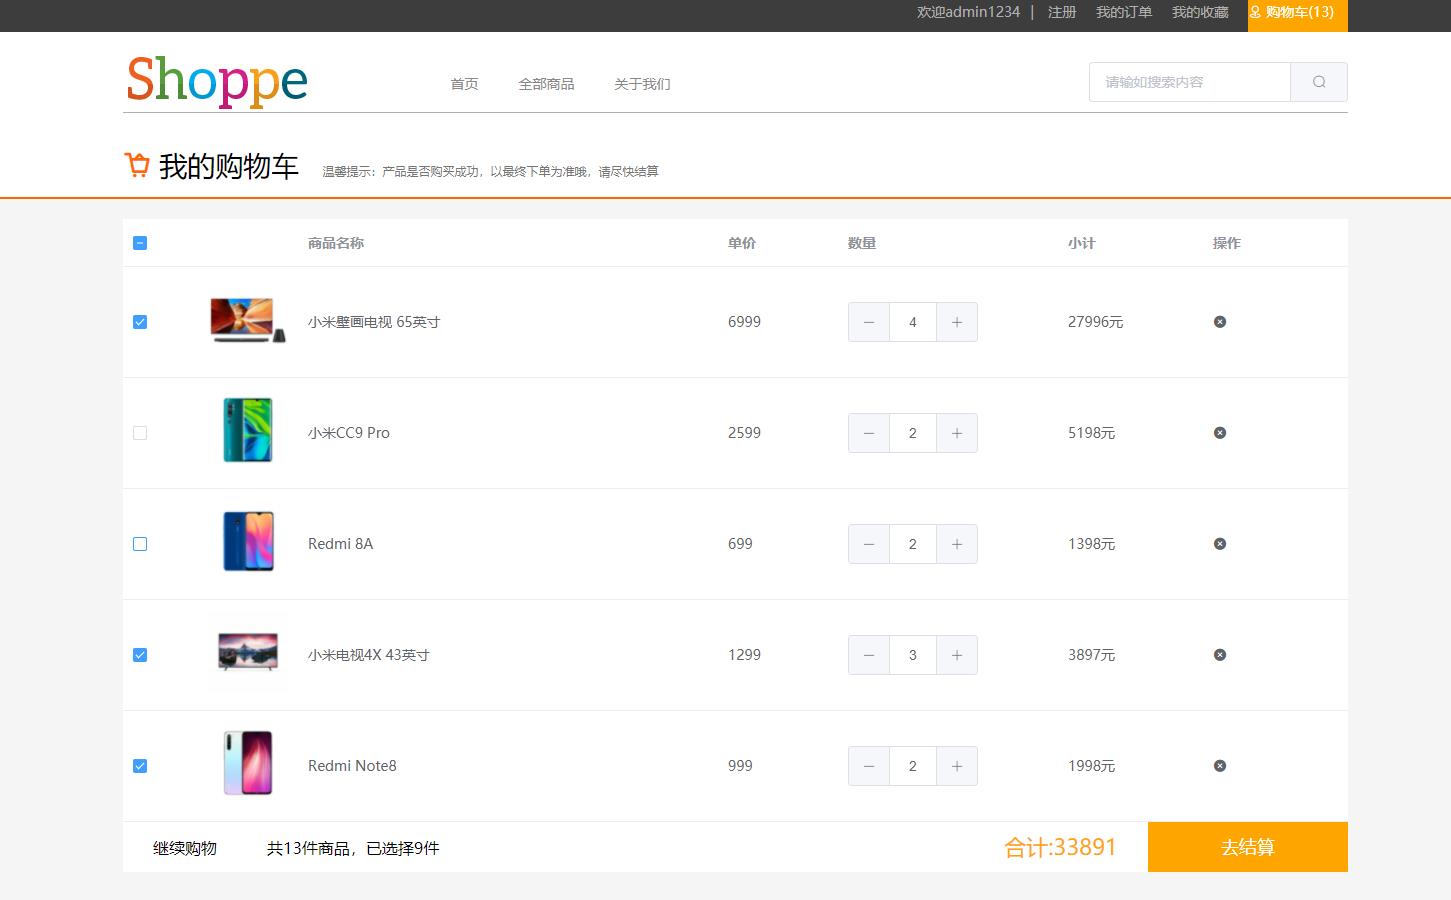Increase quantity of Redmi Note8
The height and width of the screenshot is (900, 1451).
[x=957, y=766]
